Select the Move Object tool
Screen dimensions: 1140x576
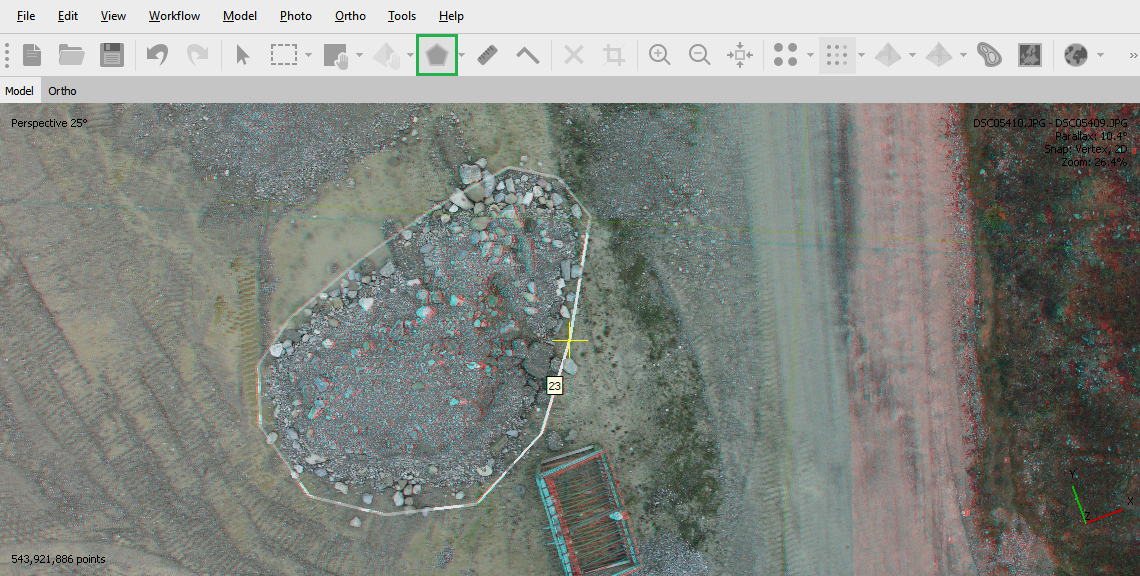point(386,55)
